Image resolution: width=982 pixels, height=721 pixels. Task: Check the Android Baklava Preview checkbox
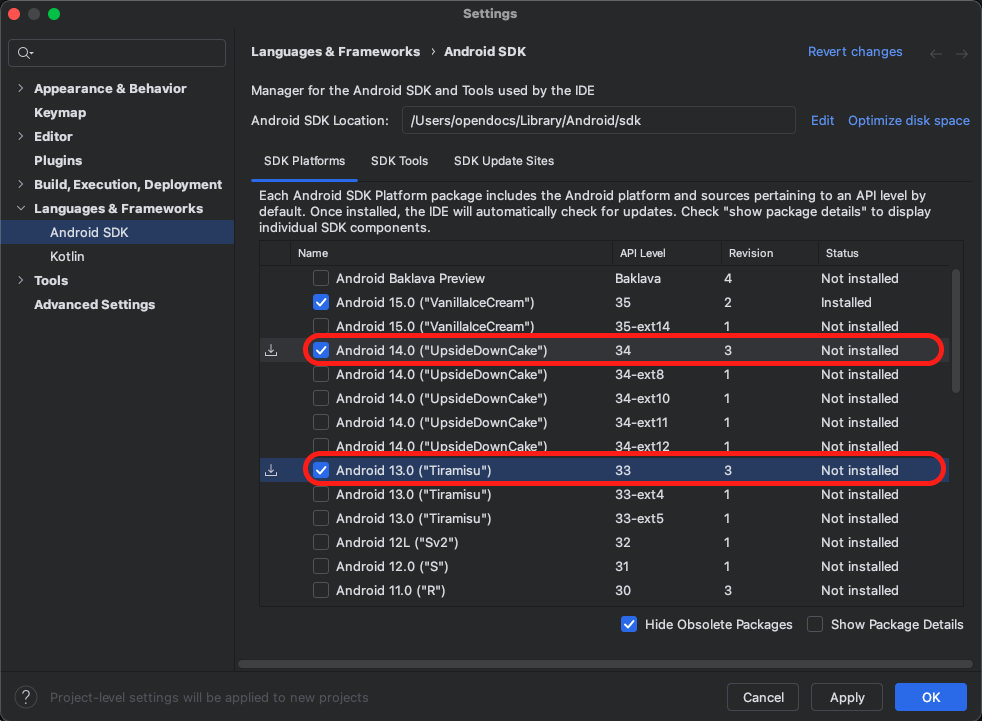(321, 278)
